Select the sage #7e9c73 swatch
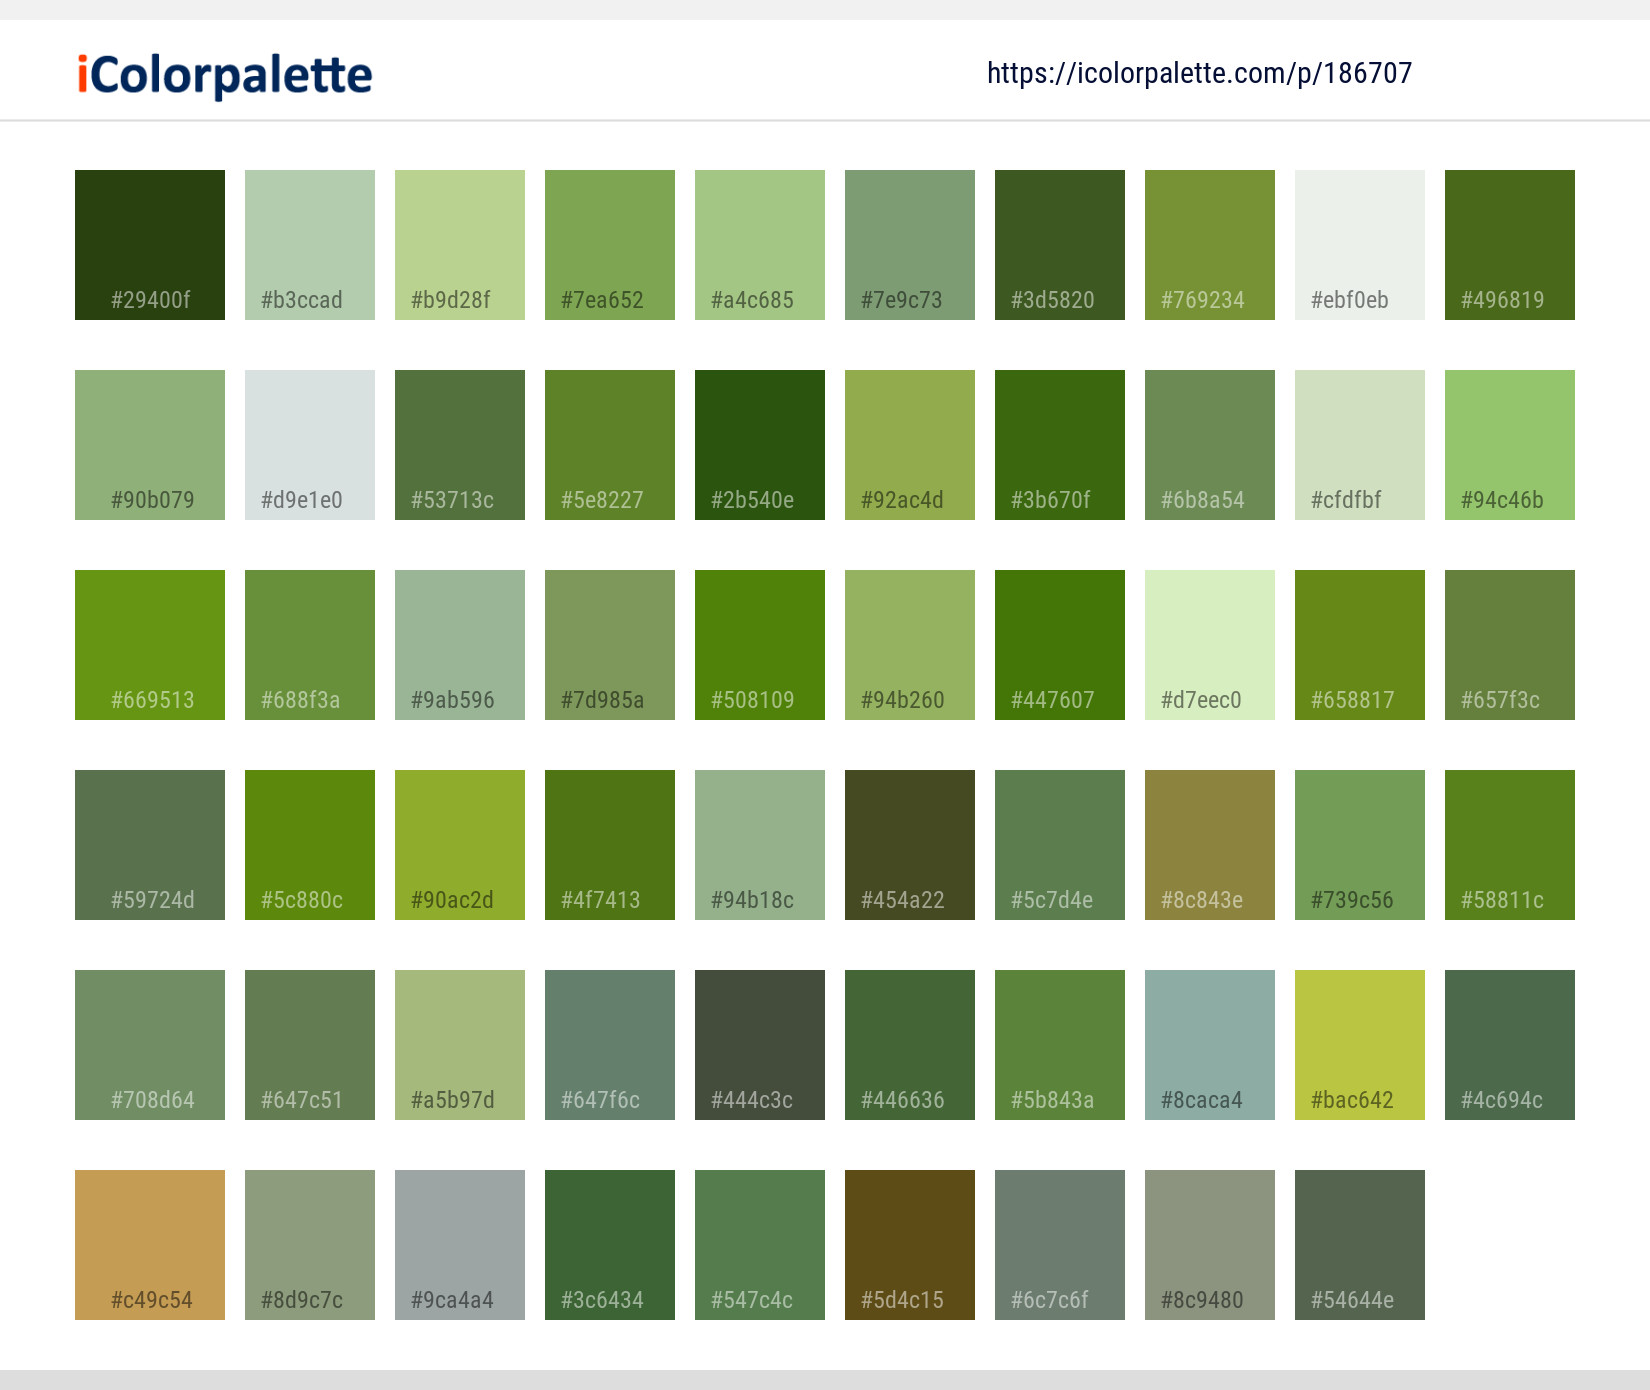 point(910,245)
